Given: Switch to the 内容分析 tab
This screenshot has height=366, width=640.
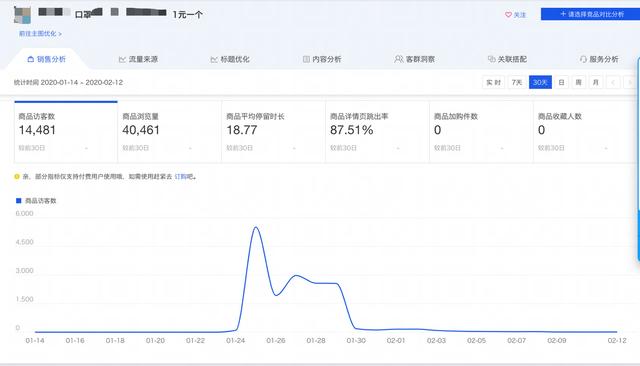Looking at the screenshot, I should (322, 59).
